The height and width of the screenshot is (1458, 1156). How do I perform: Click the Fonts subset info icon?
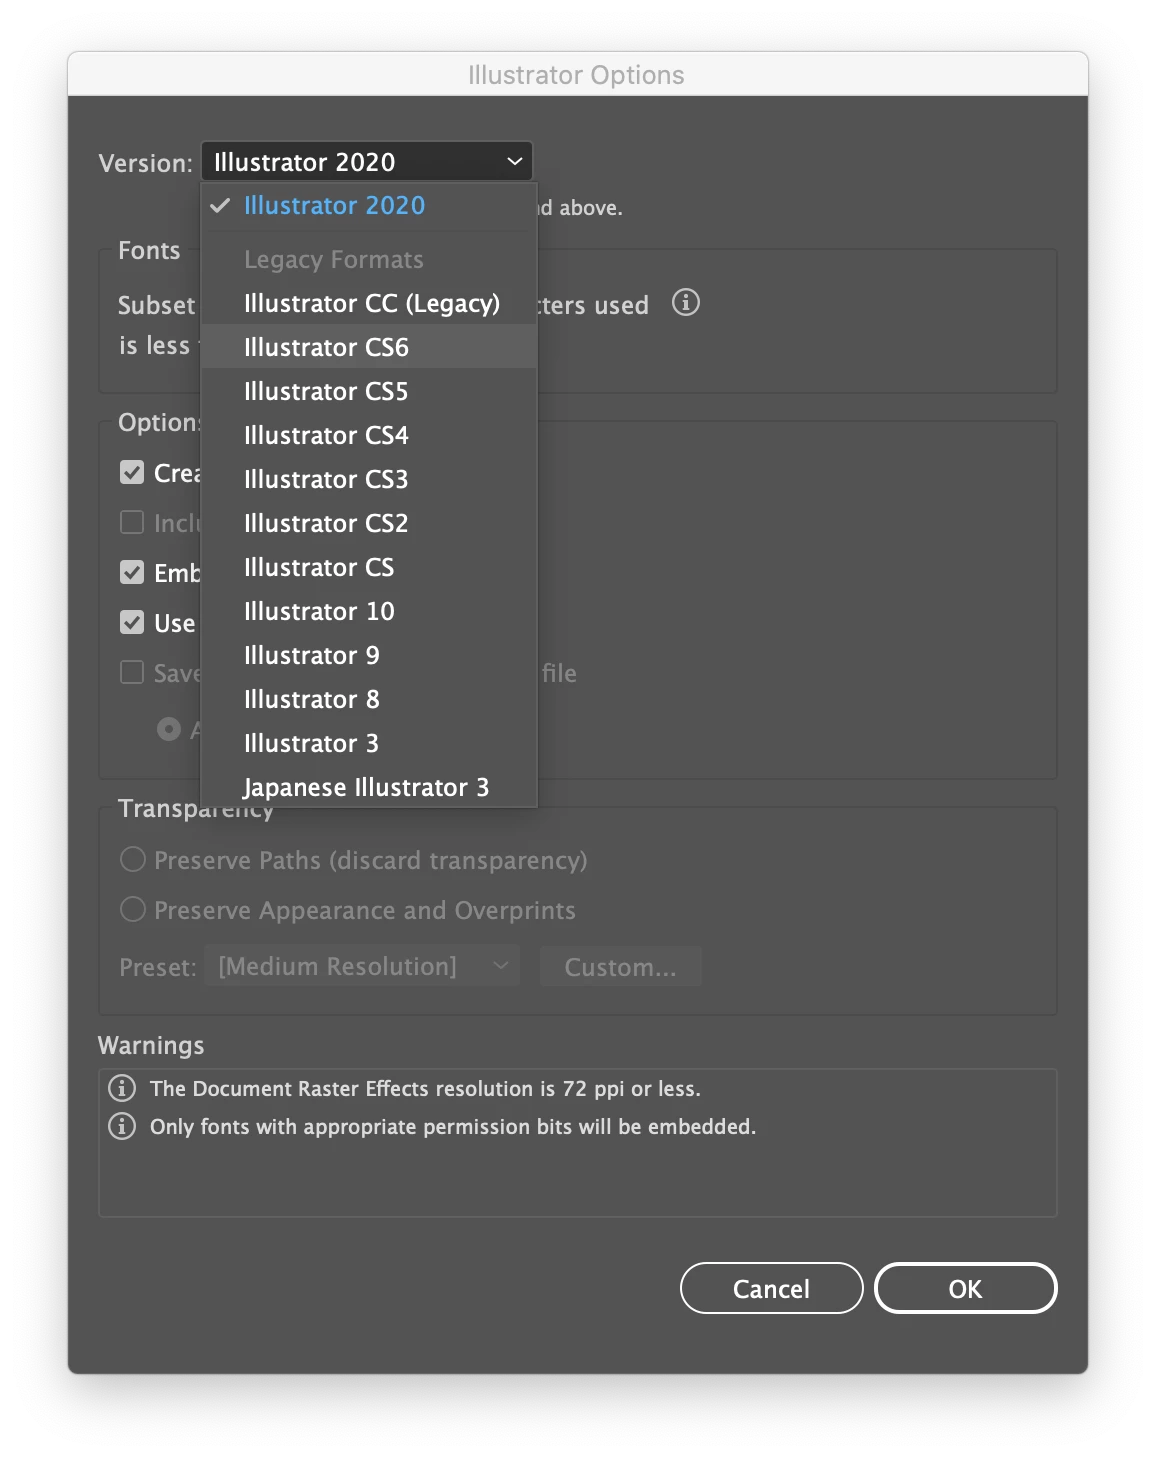686,302
